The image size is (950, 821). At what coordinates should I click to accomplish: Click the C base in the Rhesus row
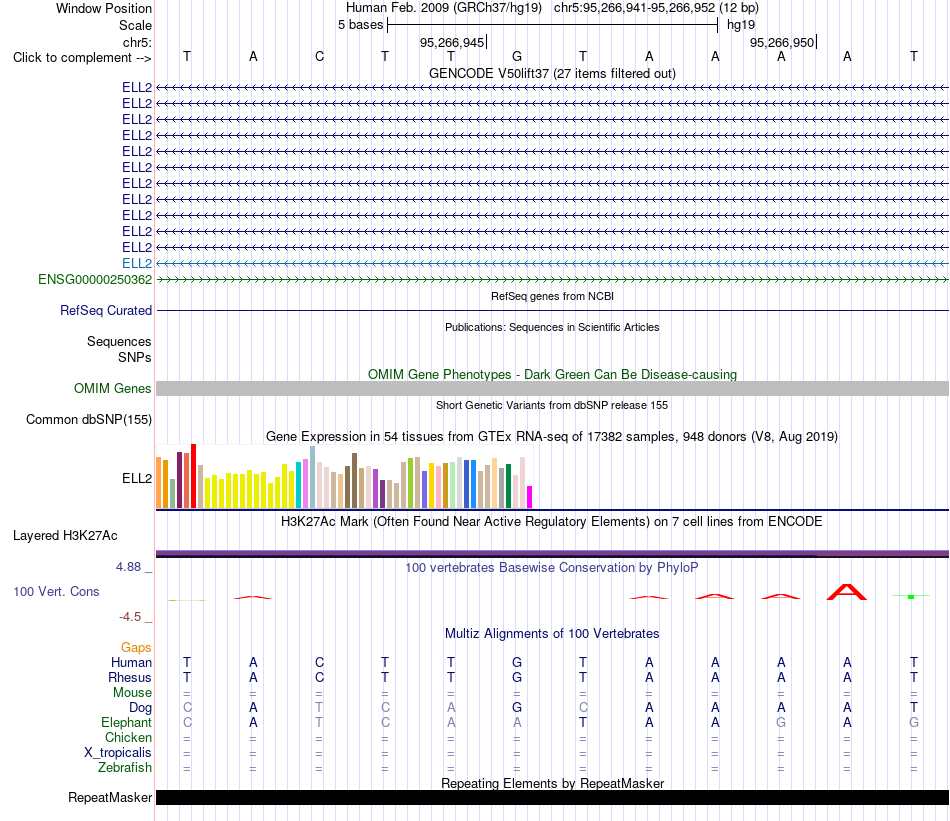point(319,677)
